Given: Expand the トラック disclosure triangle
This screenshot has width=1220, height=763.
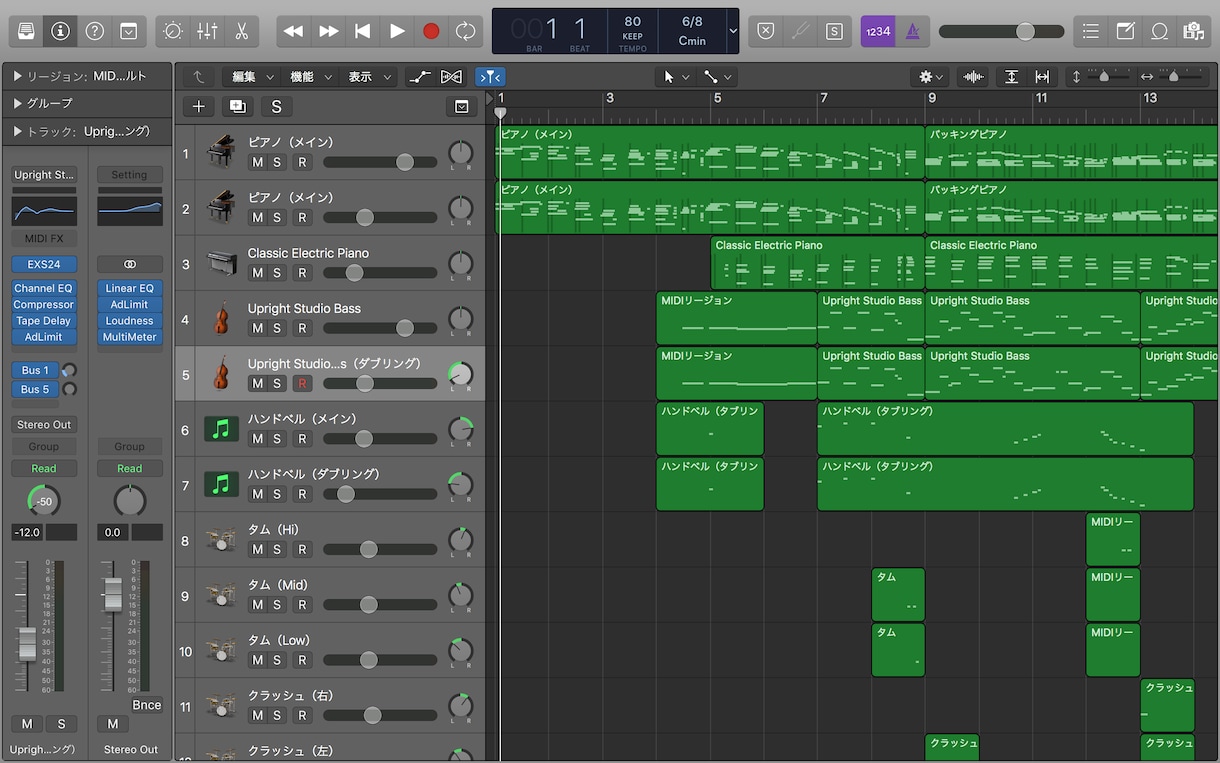Looking at the screenshot, I should 18,131.
